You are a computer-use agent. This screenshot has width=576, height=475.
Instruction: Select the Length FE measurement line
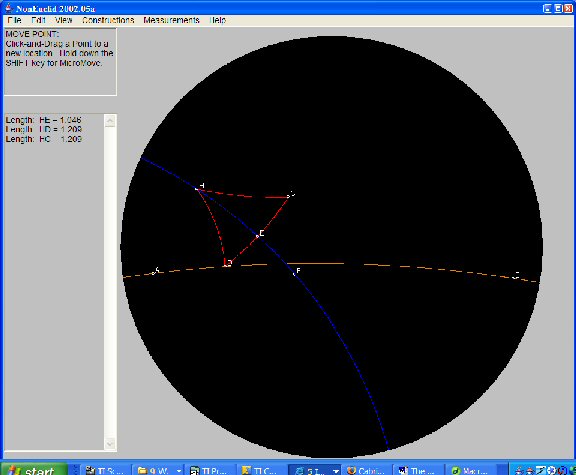[x=43, y=120]
